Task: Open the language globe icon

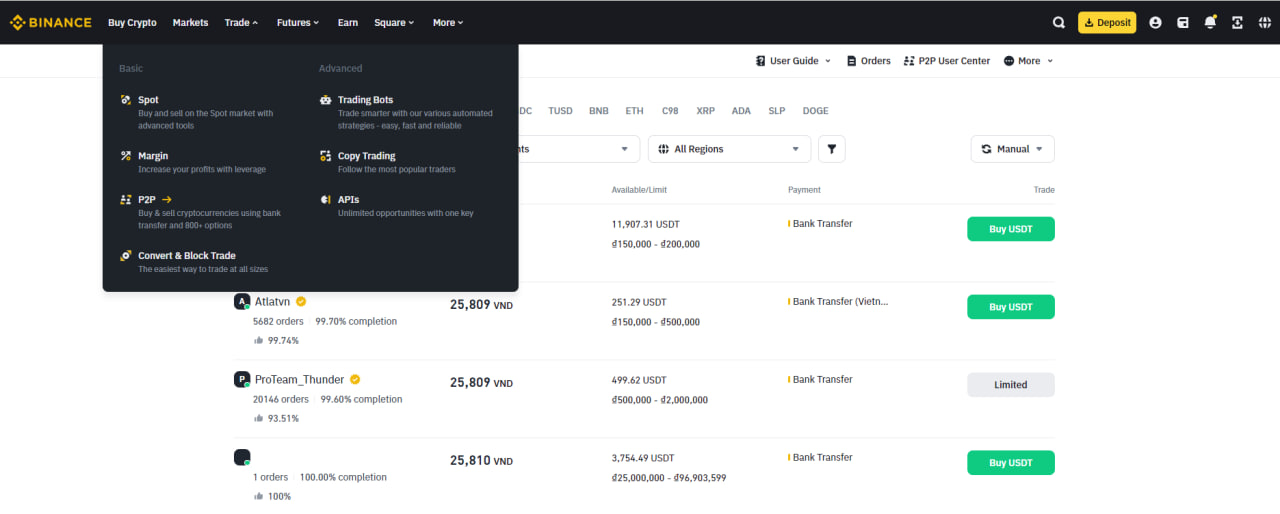Action: pos(1264,22)
